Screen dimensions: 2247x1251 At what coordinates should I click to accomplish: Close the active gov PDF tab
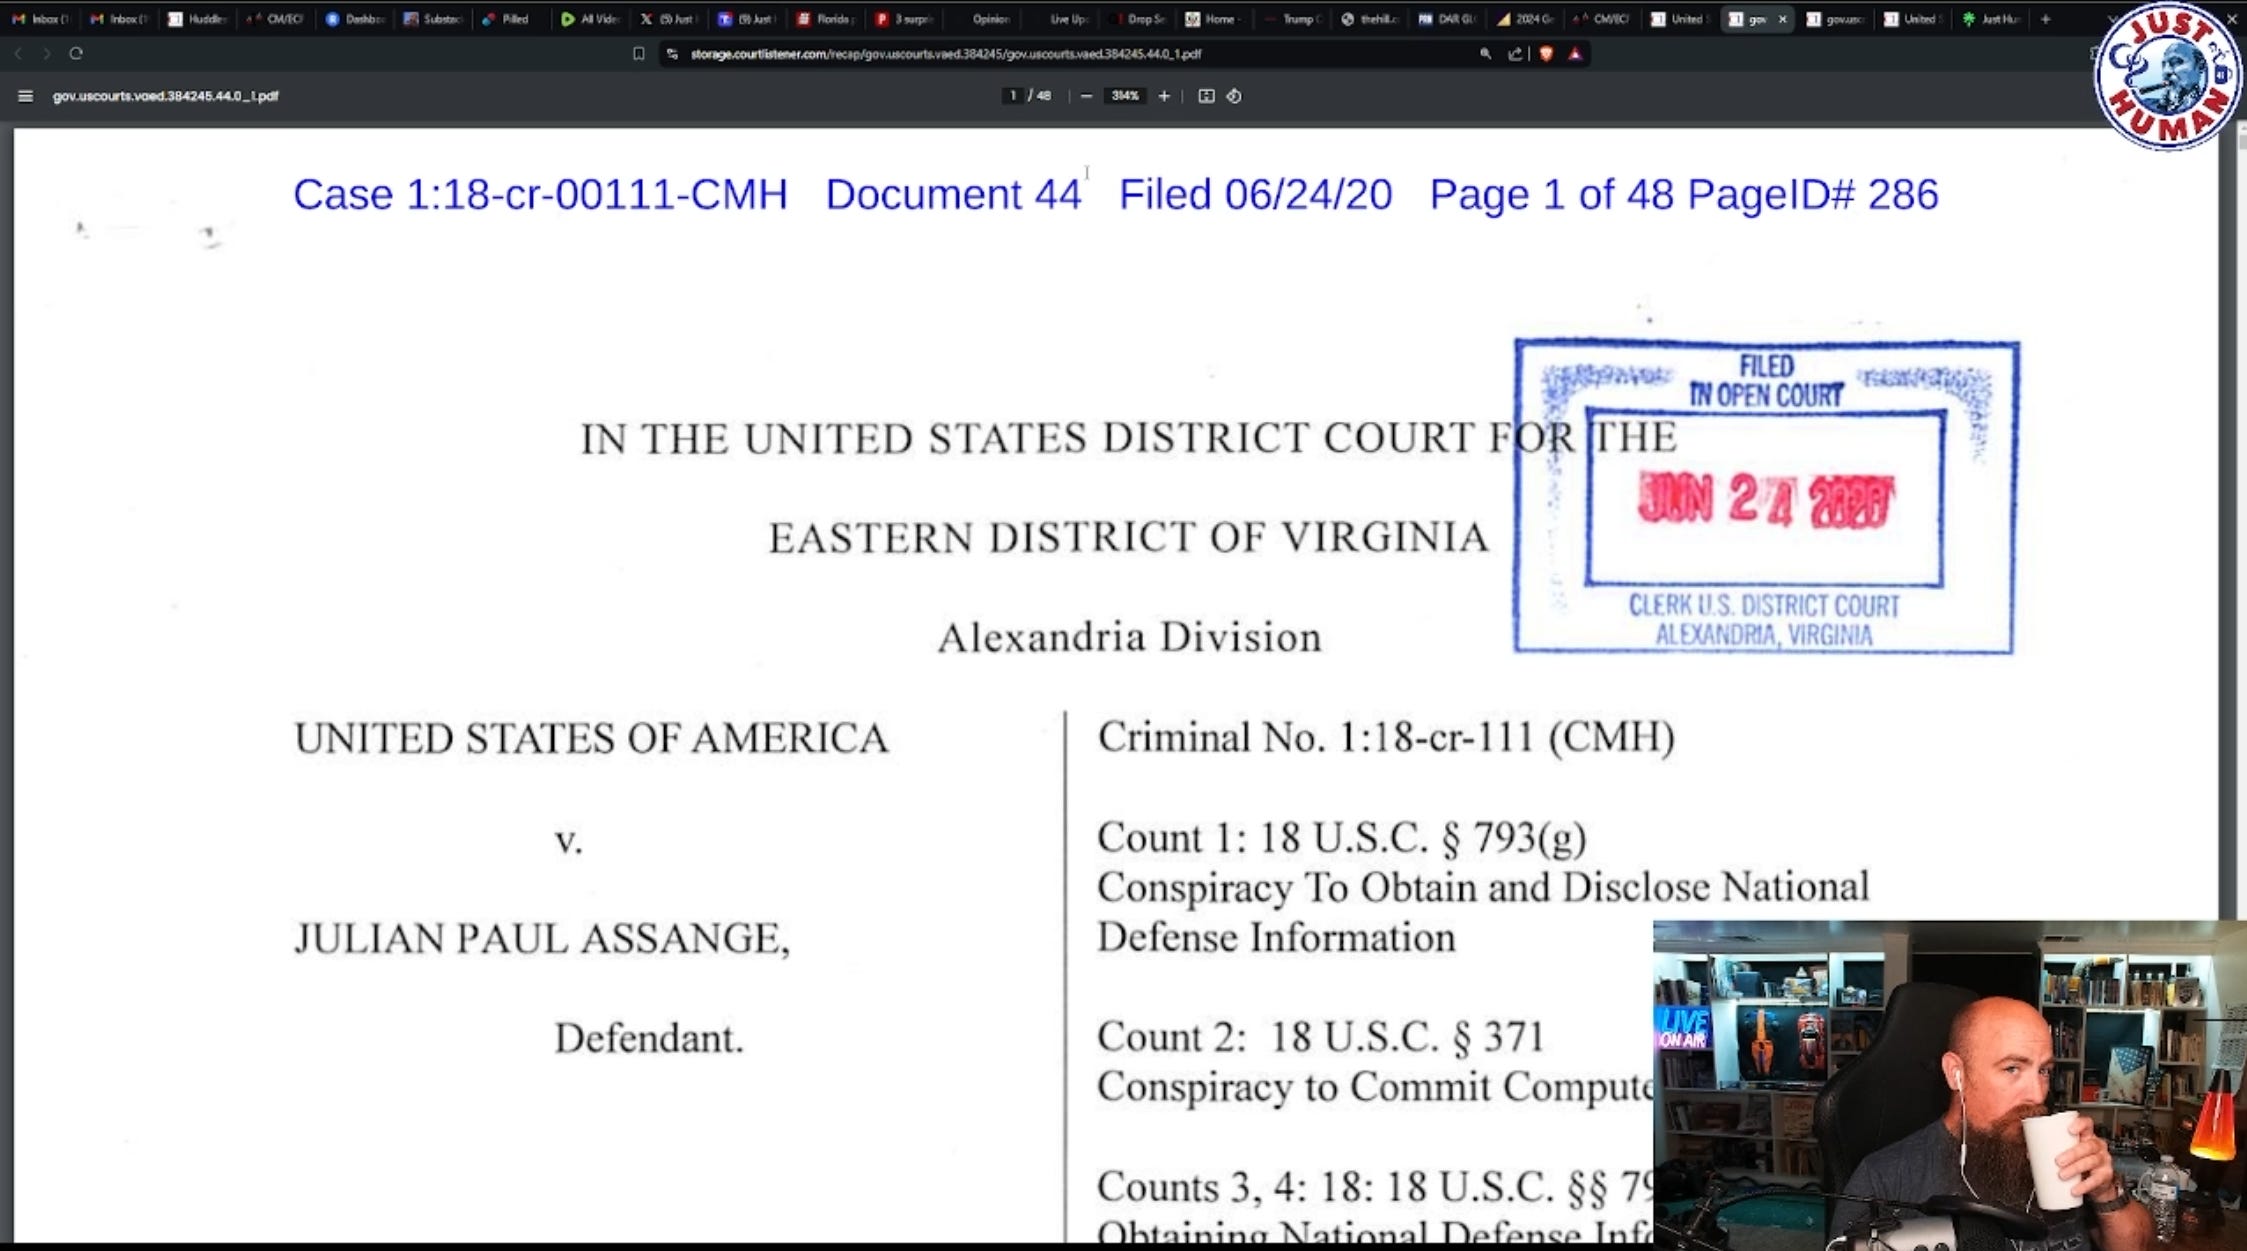coord(1782,19)
